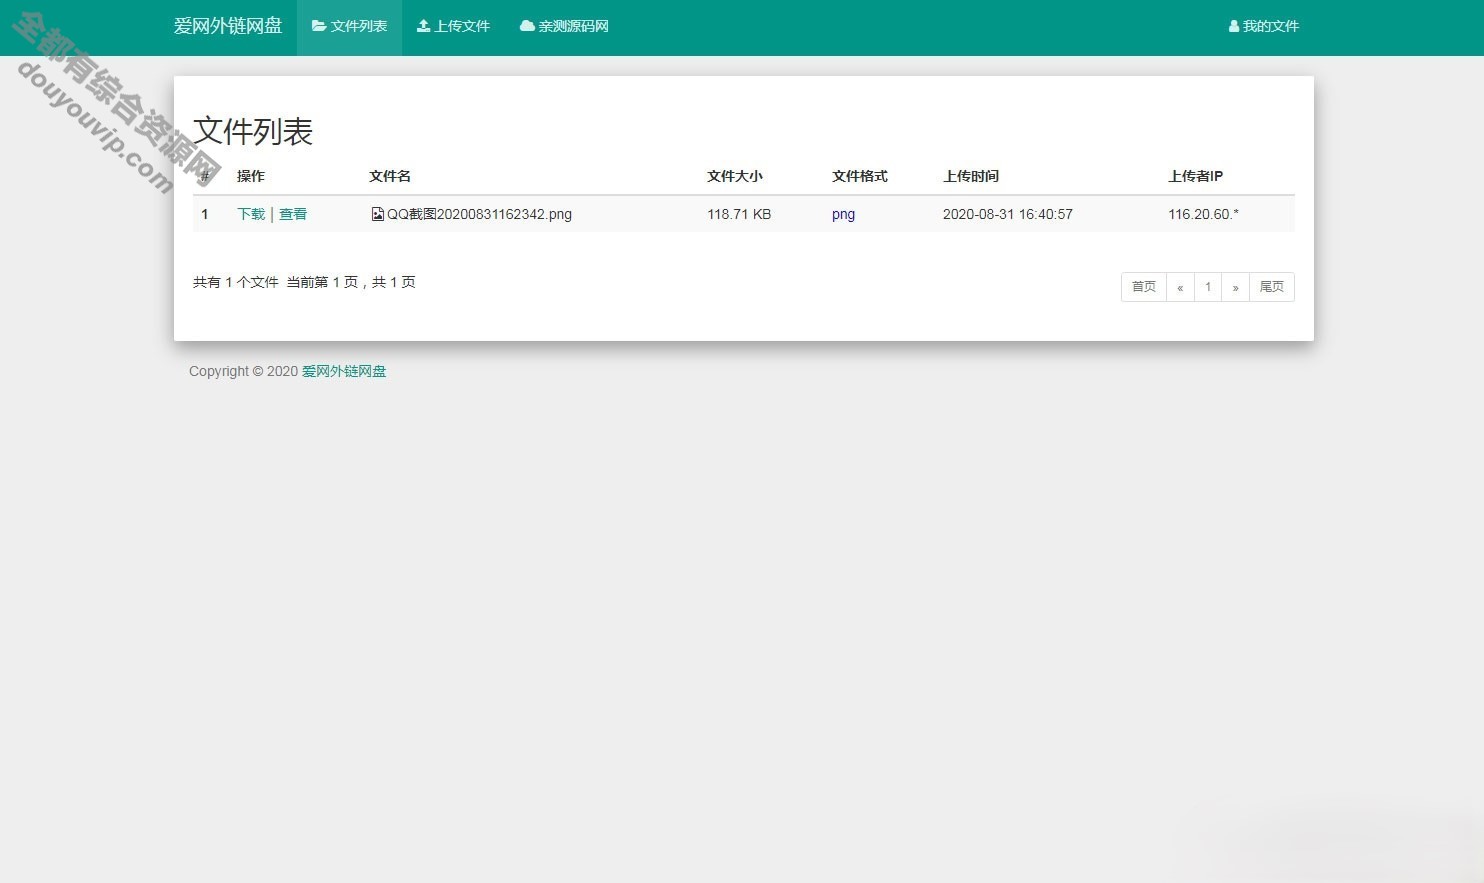Click the cloud icon beside 亲测源码网

coord(527,26)
